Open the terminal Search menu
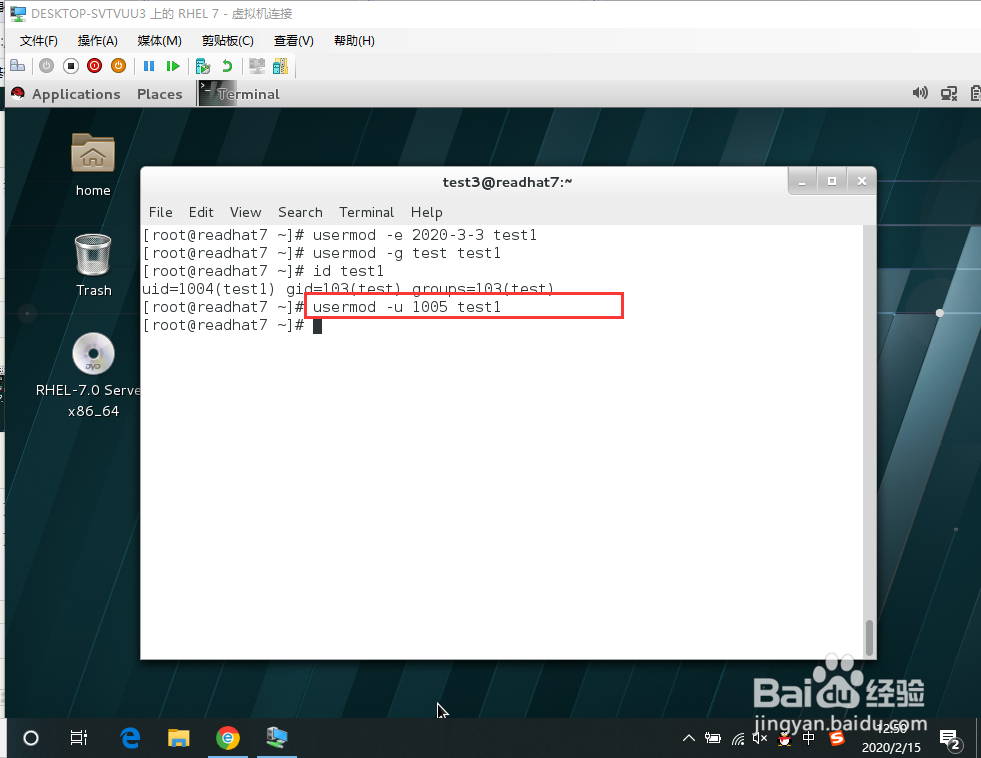The image size is (981, 758). click(x=300, y=212)
